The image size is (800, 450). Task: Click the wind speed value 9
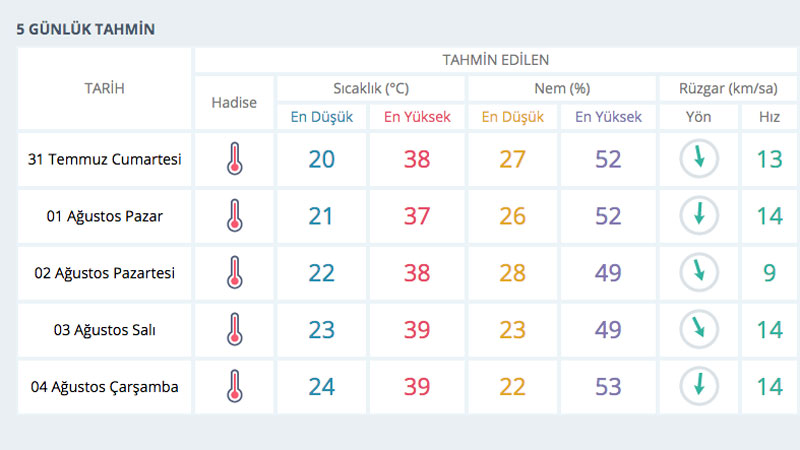(769, 272)
